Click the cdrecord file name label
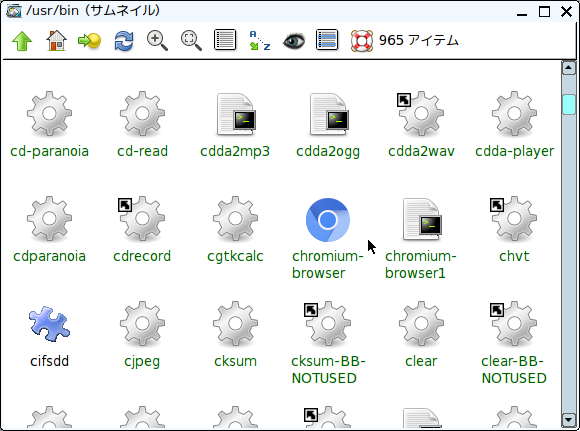This screenshot has width=580, height=431. pos(142,256)
